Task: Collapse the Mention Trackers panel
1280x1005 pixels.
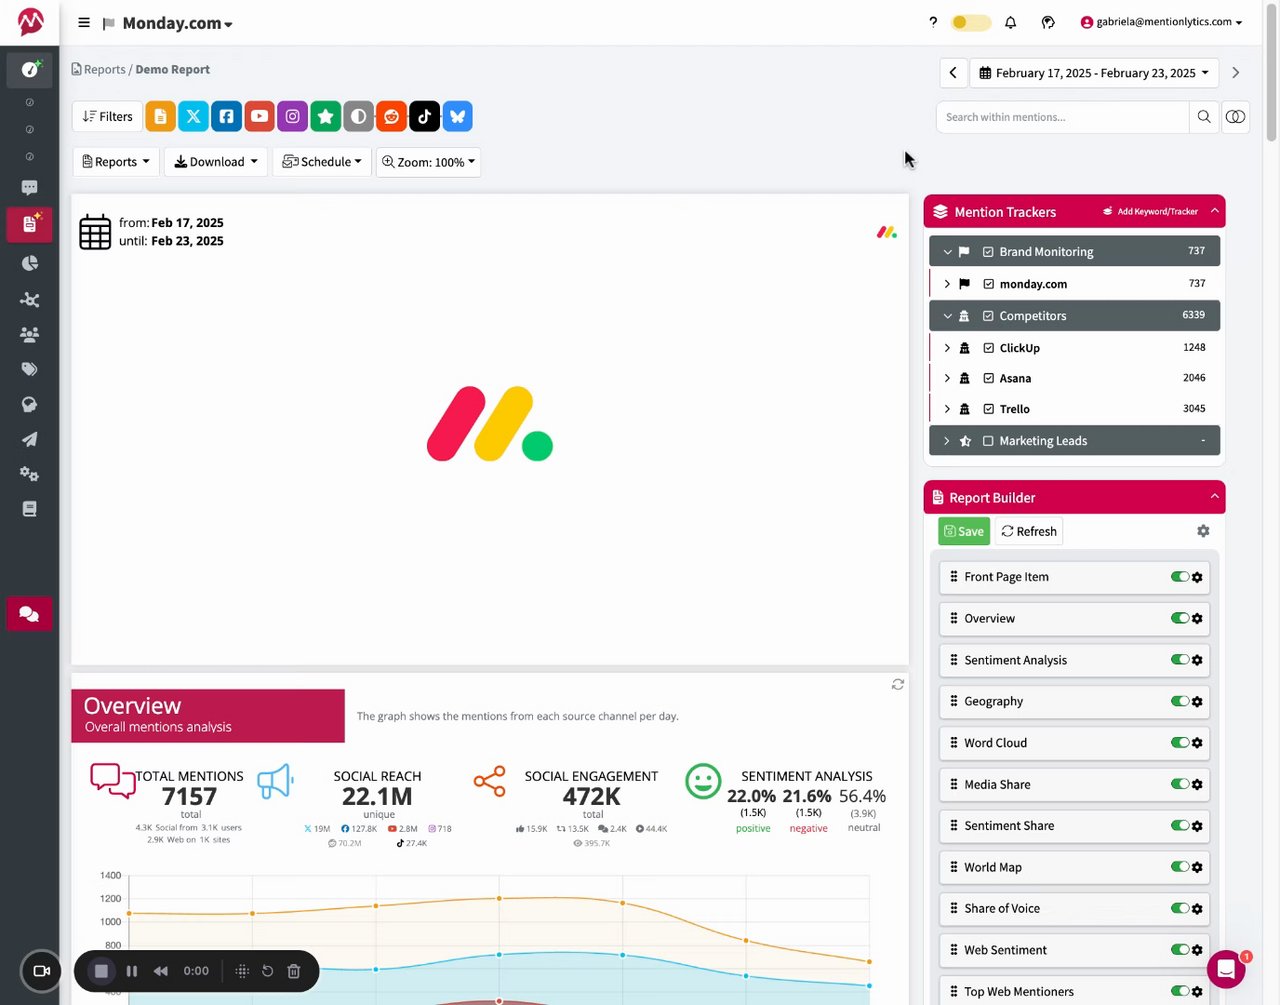Action: pos(1214,211)
